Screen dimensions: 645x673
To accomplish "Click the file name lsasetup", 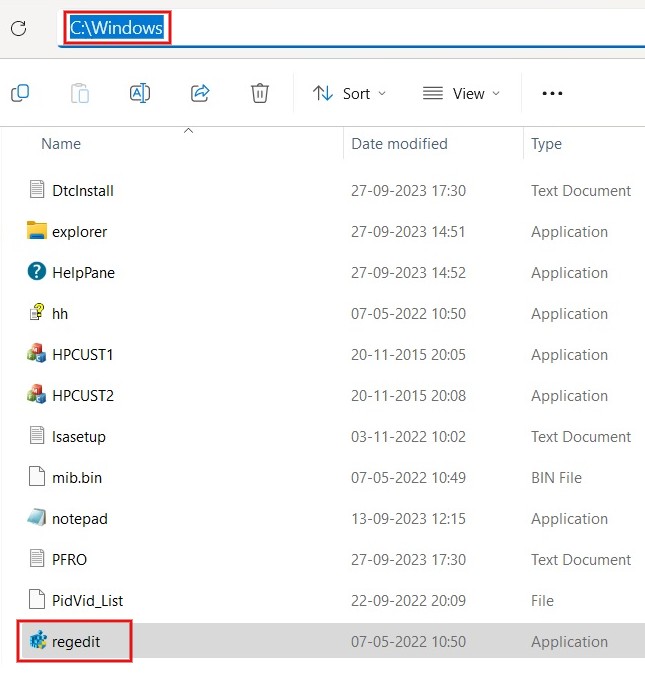I will (79, 437).
